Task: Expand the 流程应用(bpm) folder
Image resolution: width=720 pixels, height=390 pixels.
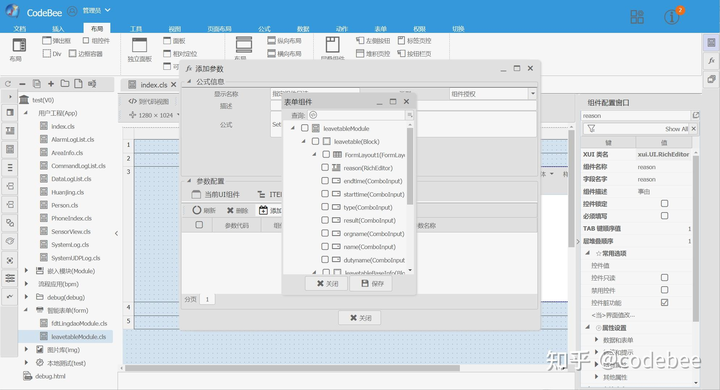Action: [x=26, y=284]
